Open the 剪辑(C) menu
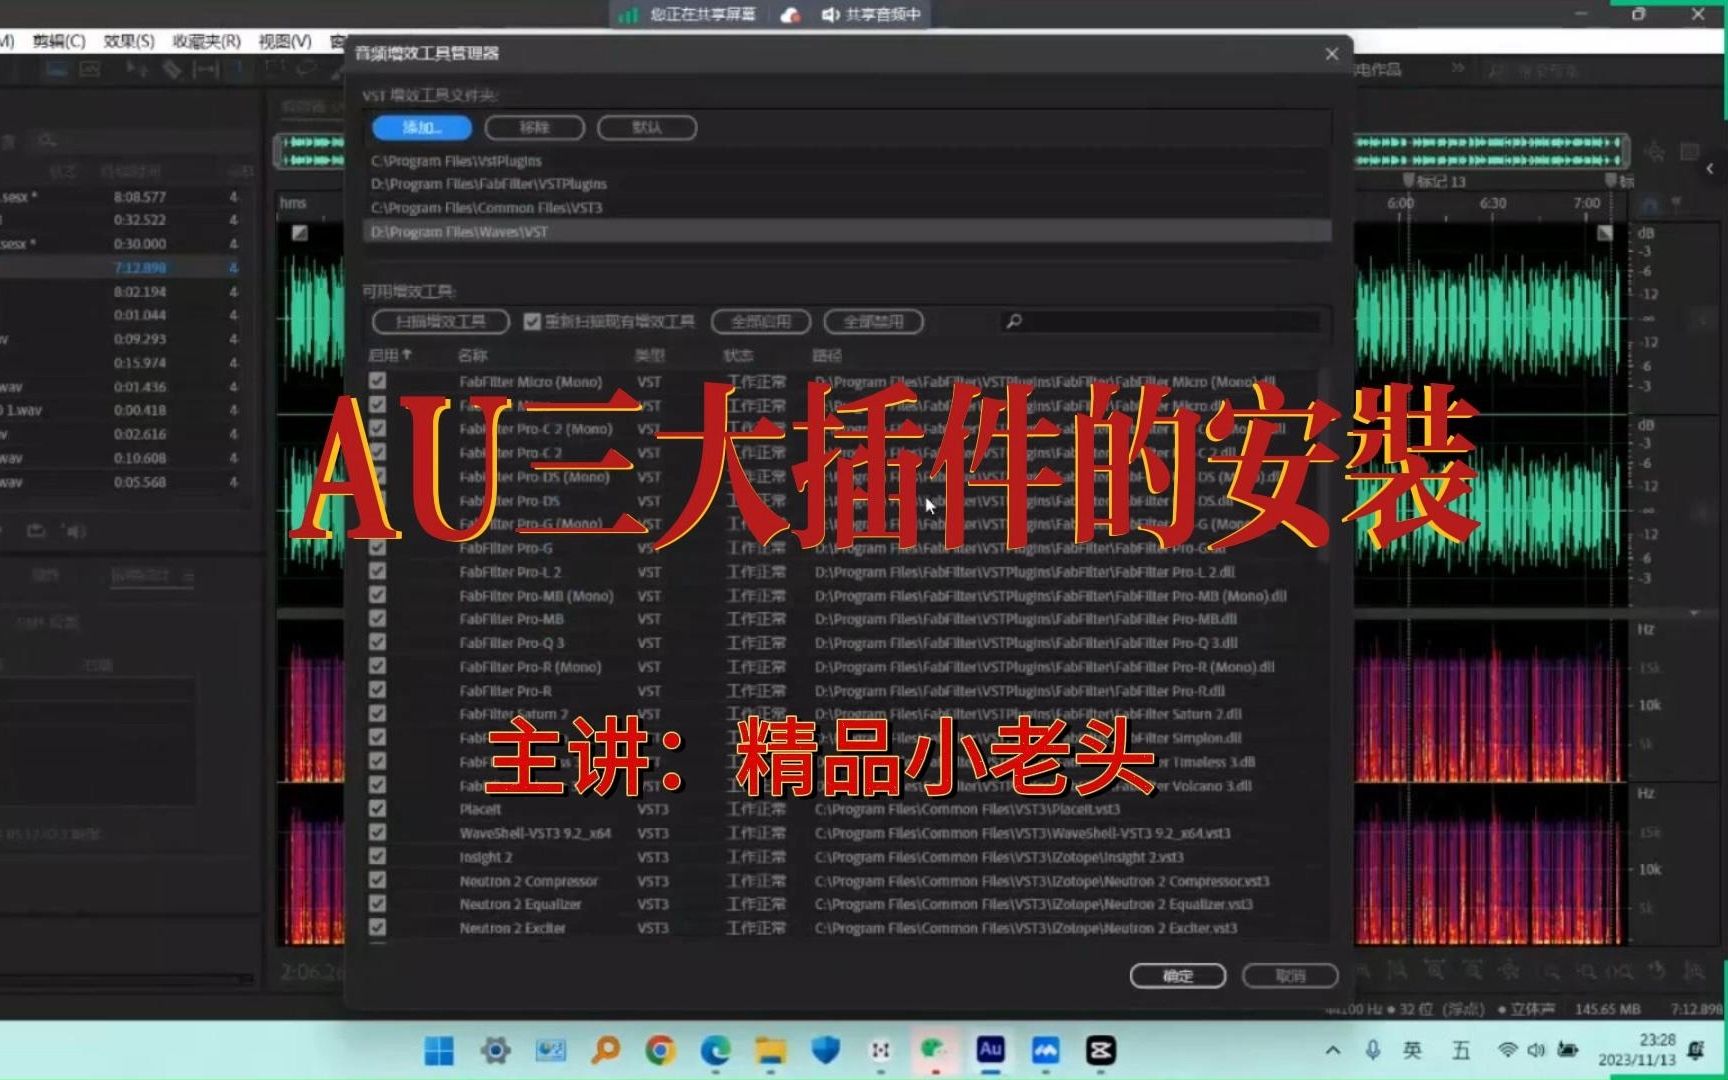 59,41
